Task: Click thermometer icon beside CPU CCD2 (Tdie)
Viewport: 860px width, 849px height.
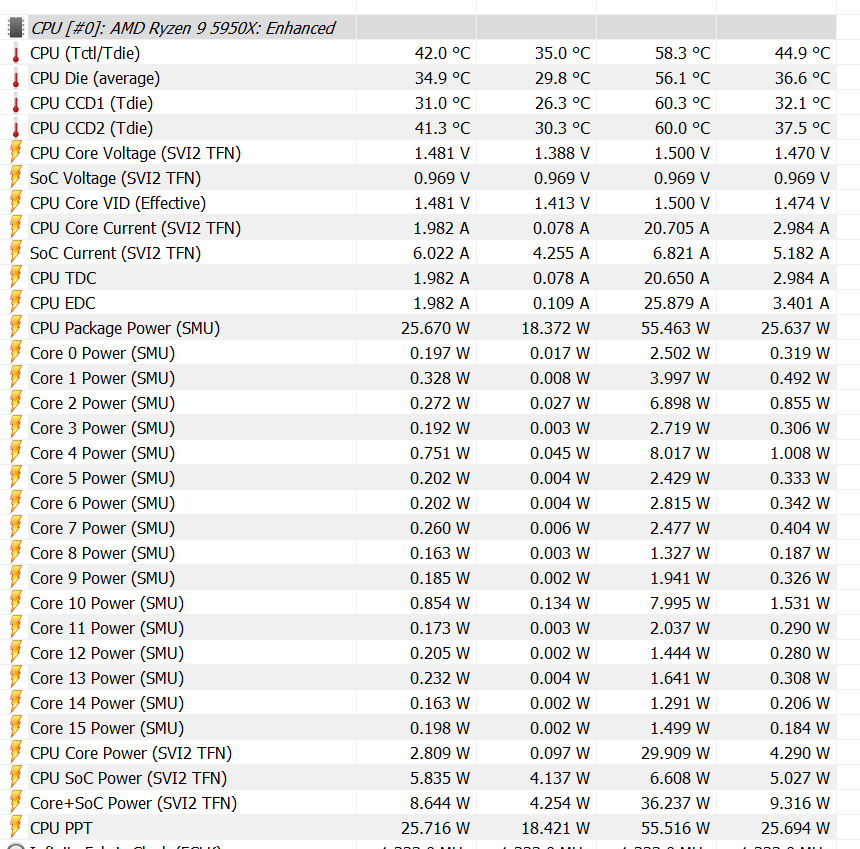Action: pos(16,128)
